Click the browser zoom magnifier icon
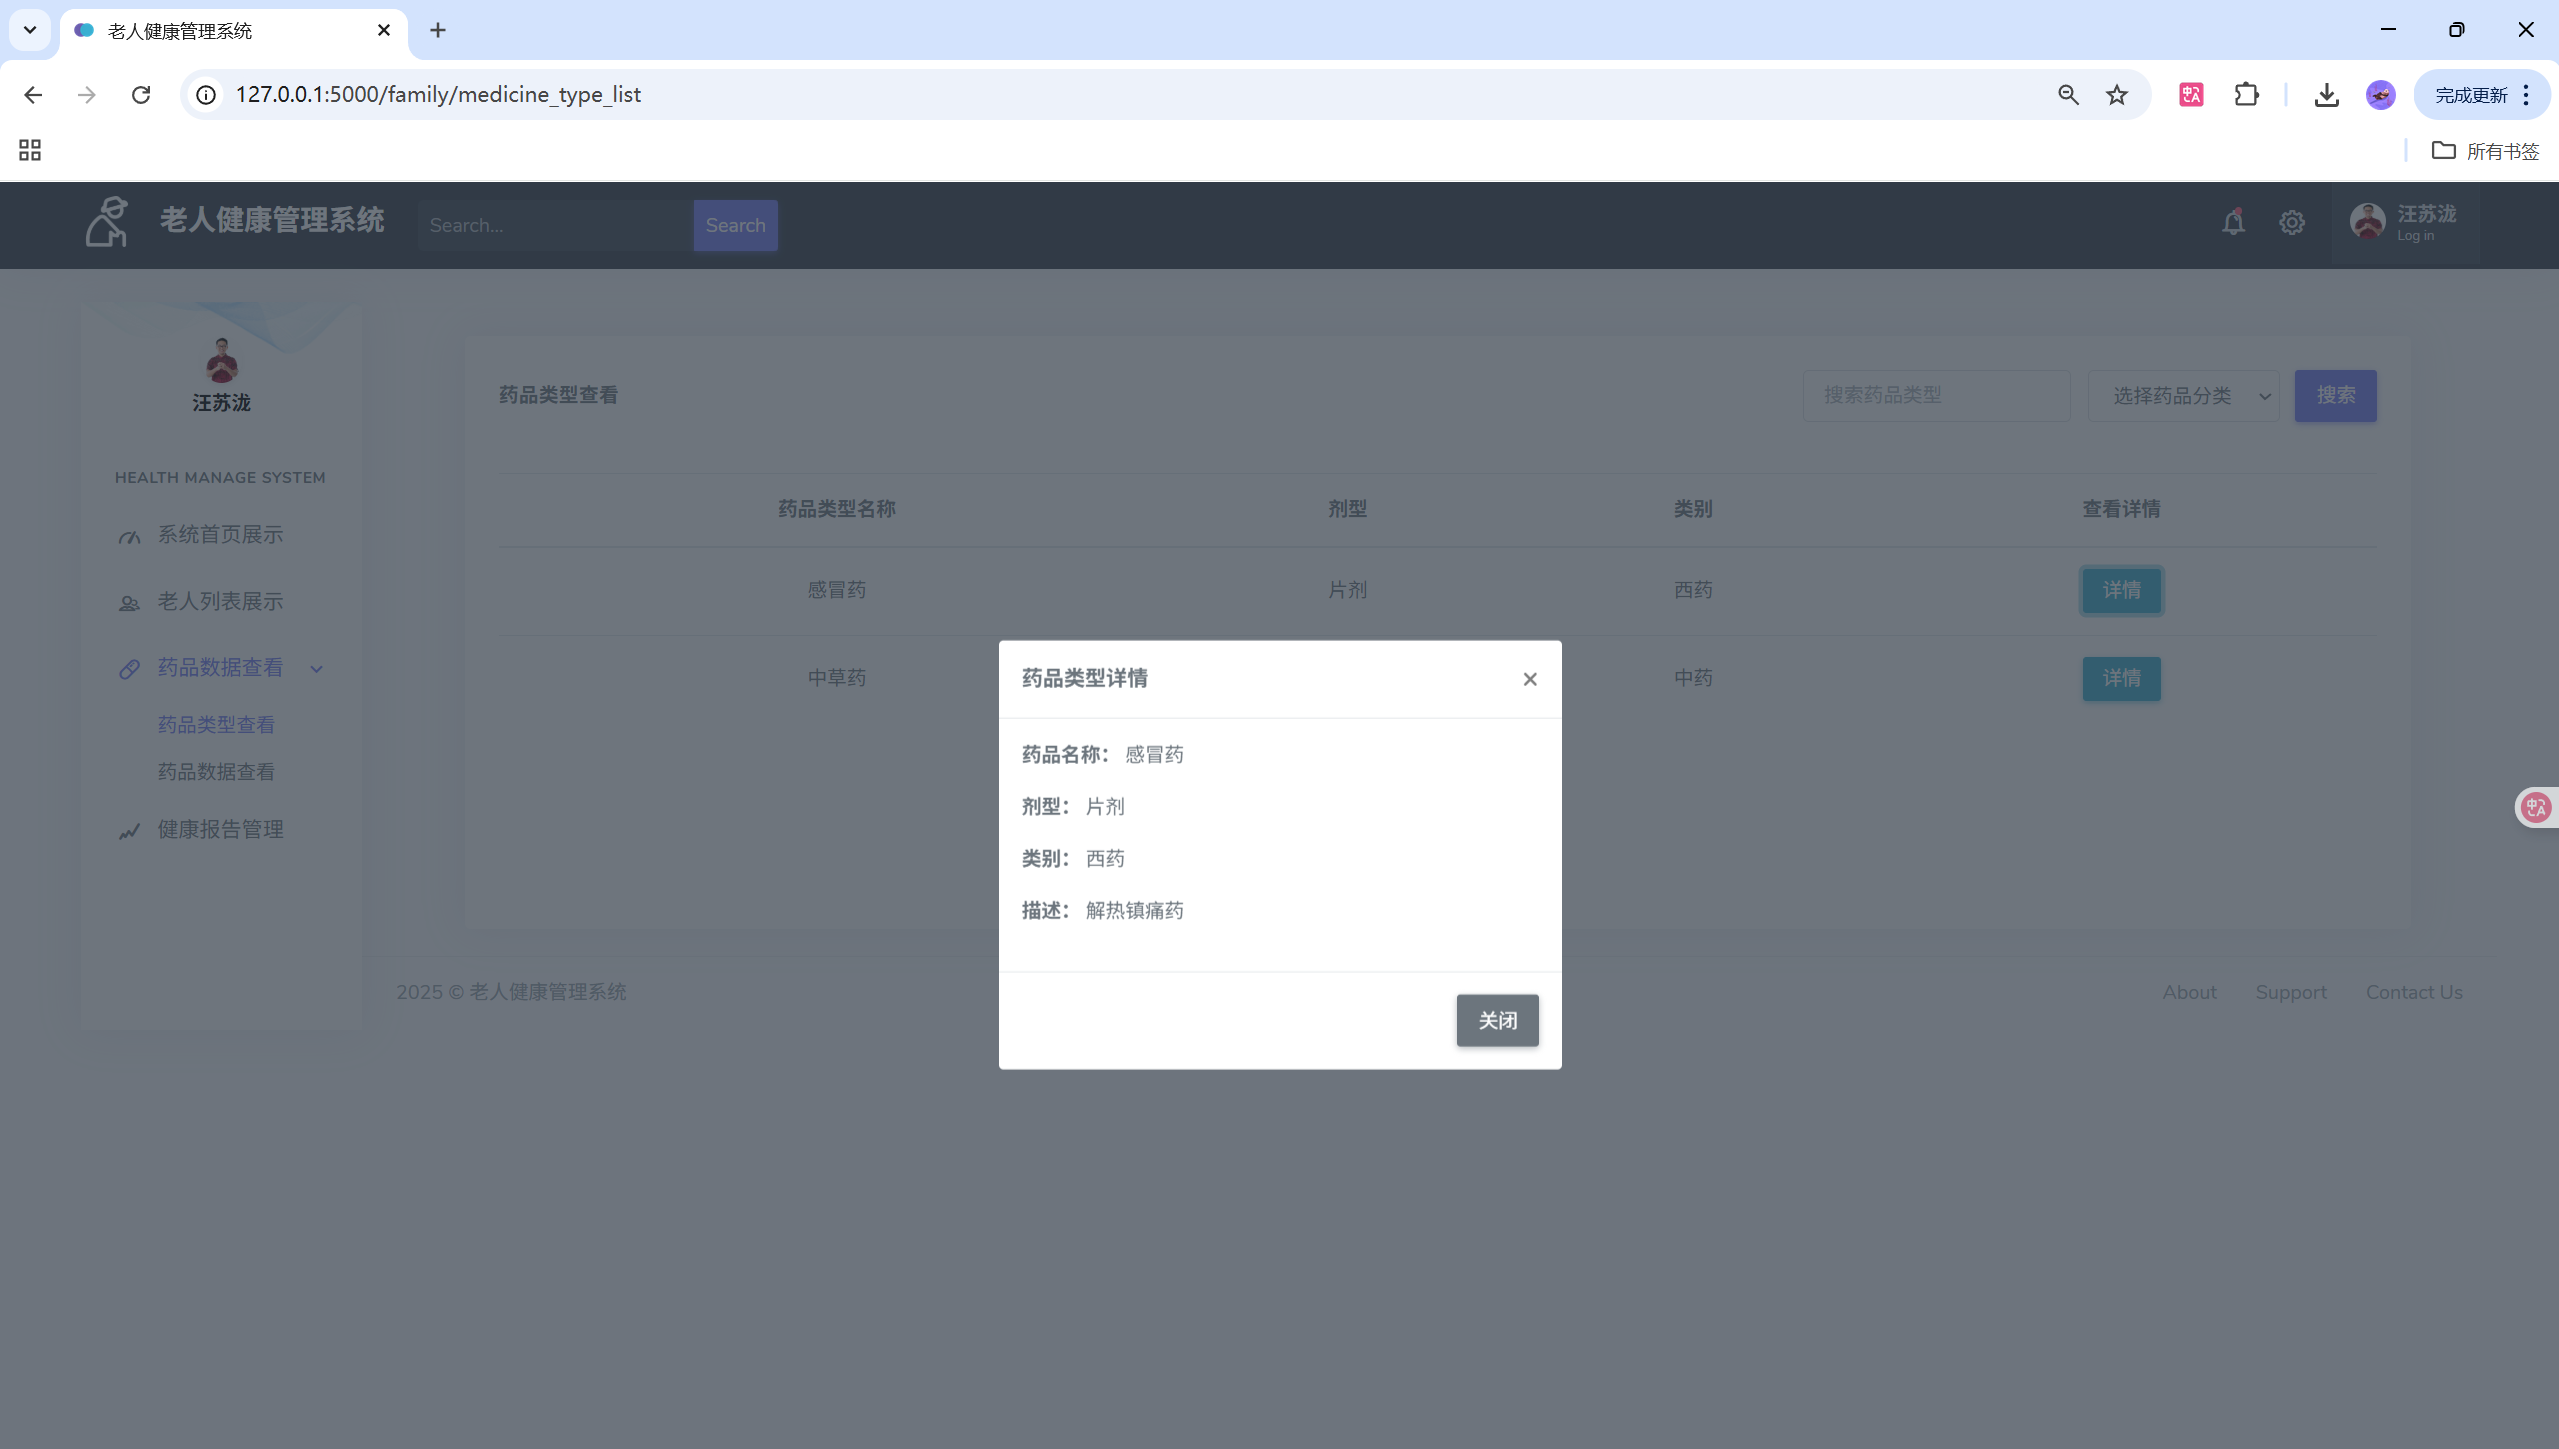This screenshot has width=2559, height=1449. 2068,95
